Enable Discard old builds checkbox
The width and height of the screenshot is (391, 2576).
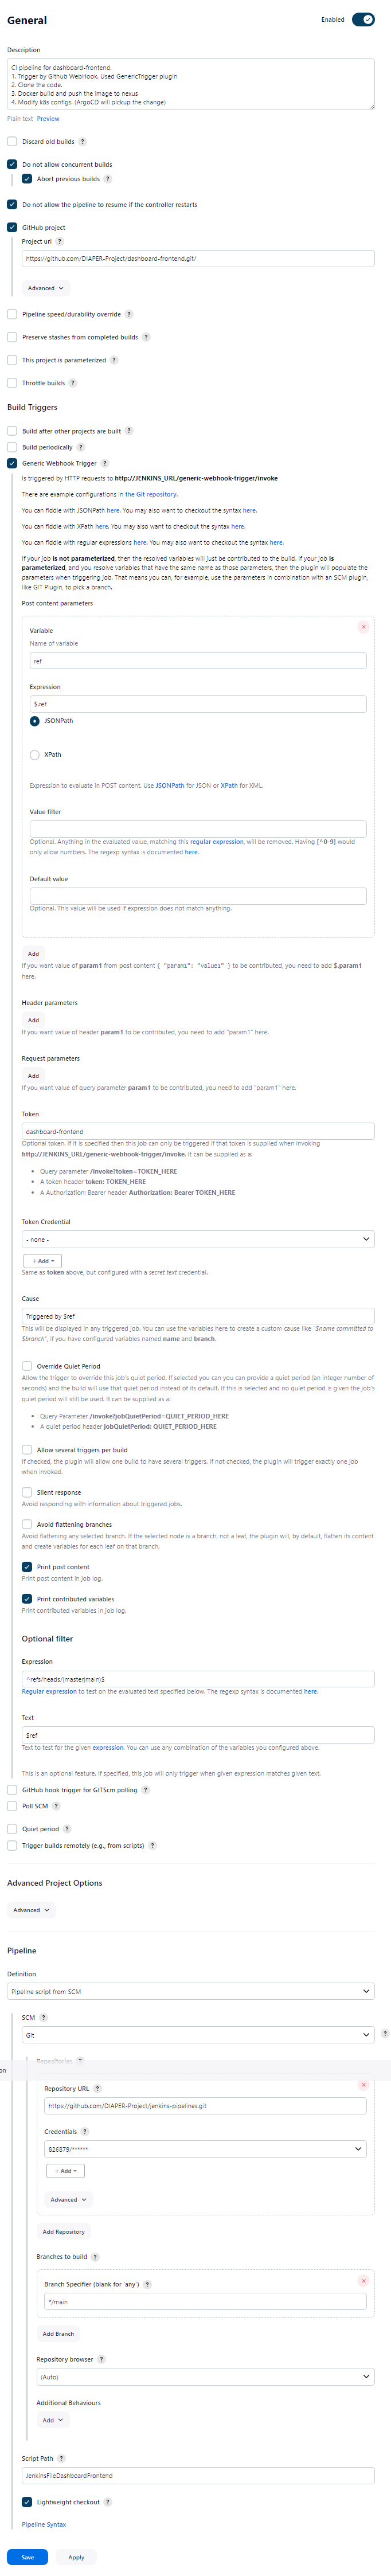tap(12, 142)
